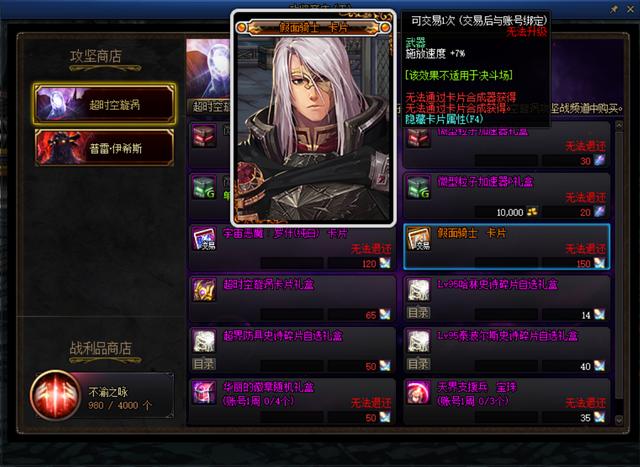Click the 宇宙恶魔 罗什 card icon

point(204,238)
